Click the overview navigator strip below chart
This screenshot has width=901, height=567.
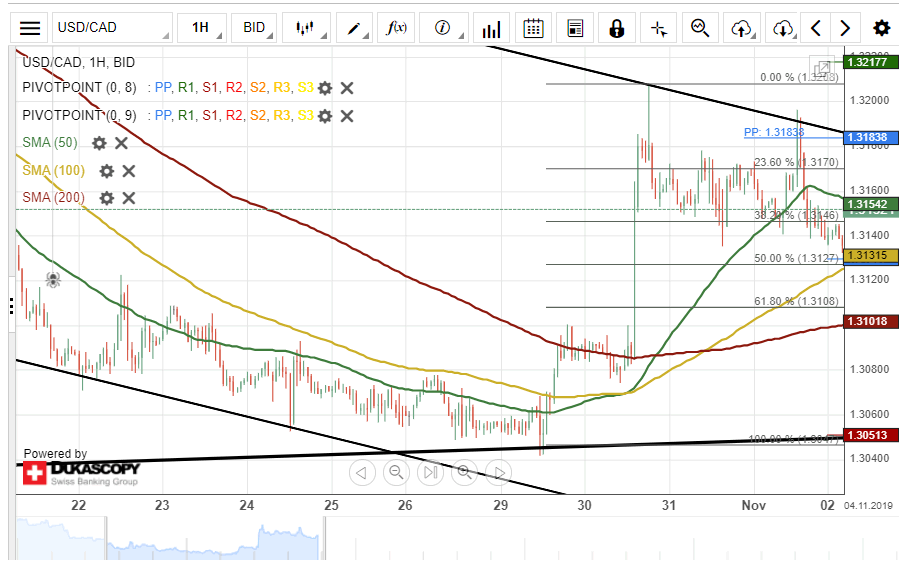tap(430, 540)
